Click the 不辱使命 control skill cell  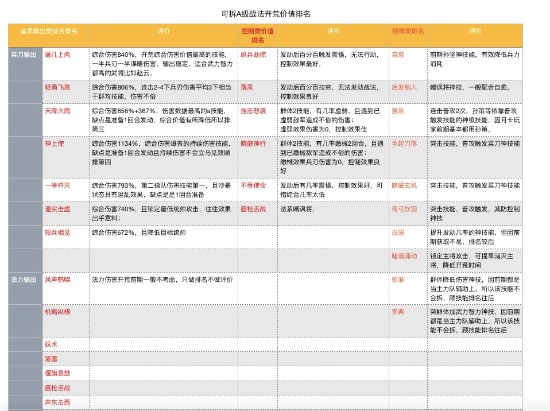click(257, 190)
